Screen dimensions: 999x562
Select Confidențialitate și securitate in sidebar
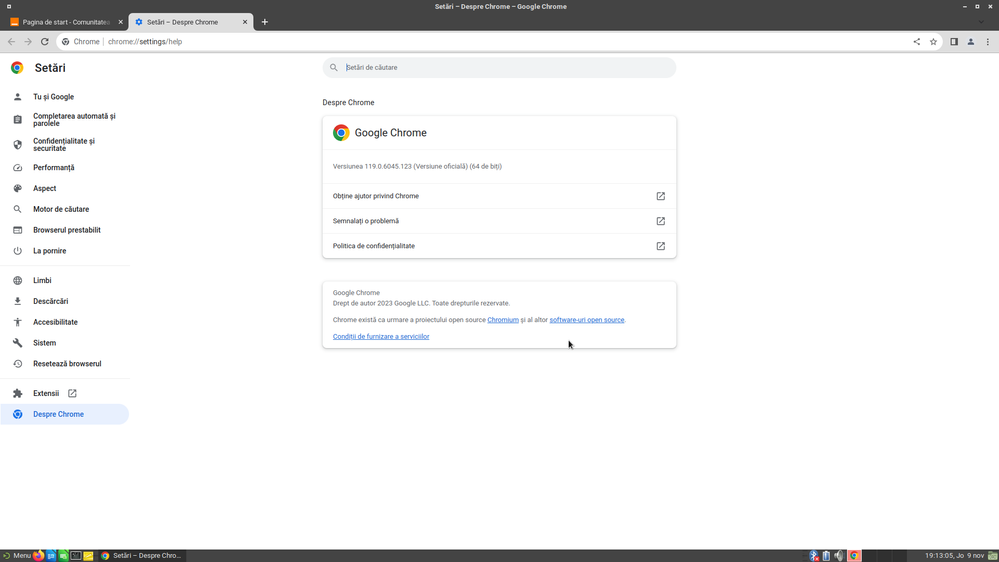tap(63, 144)
